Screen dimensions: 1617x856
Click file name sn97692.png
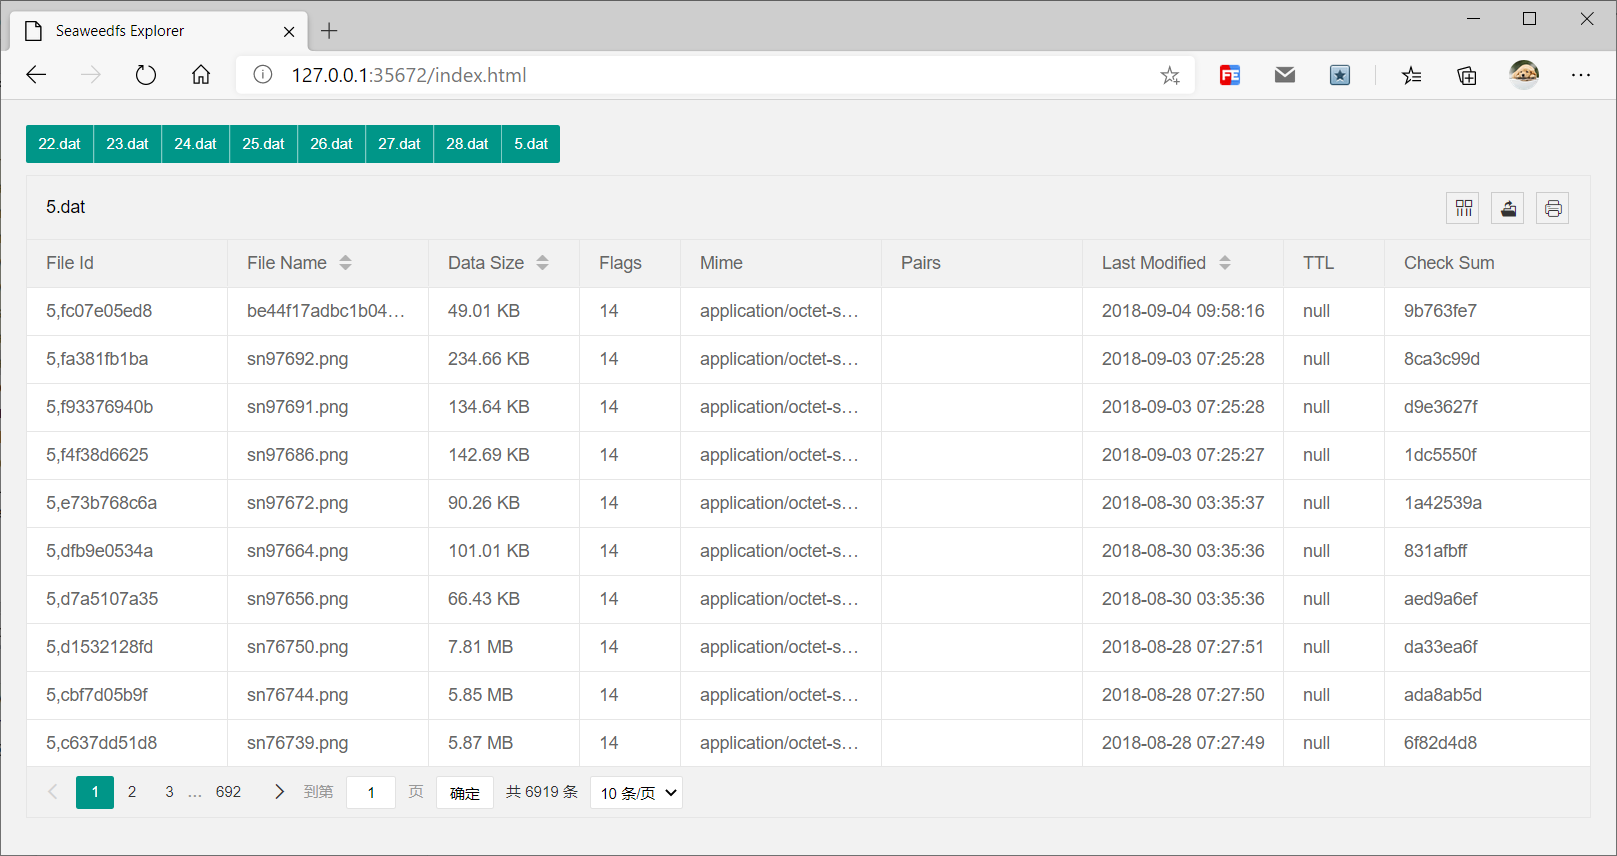(298, 359)
